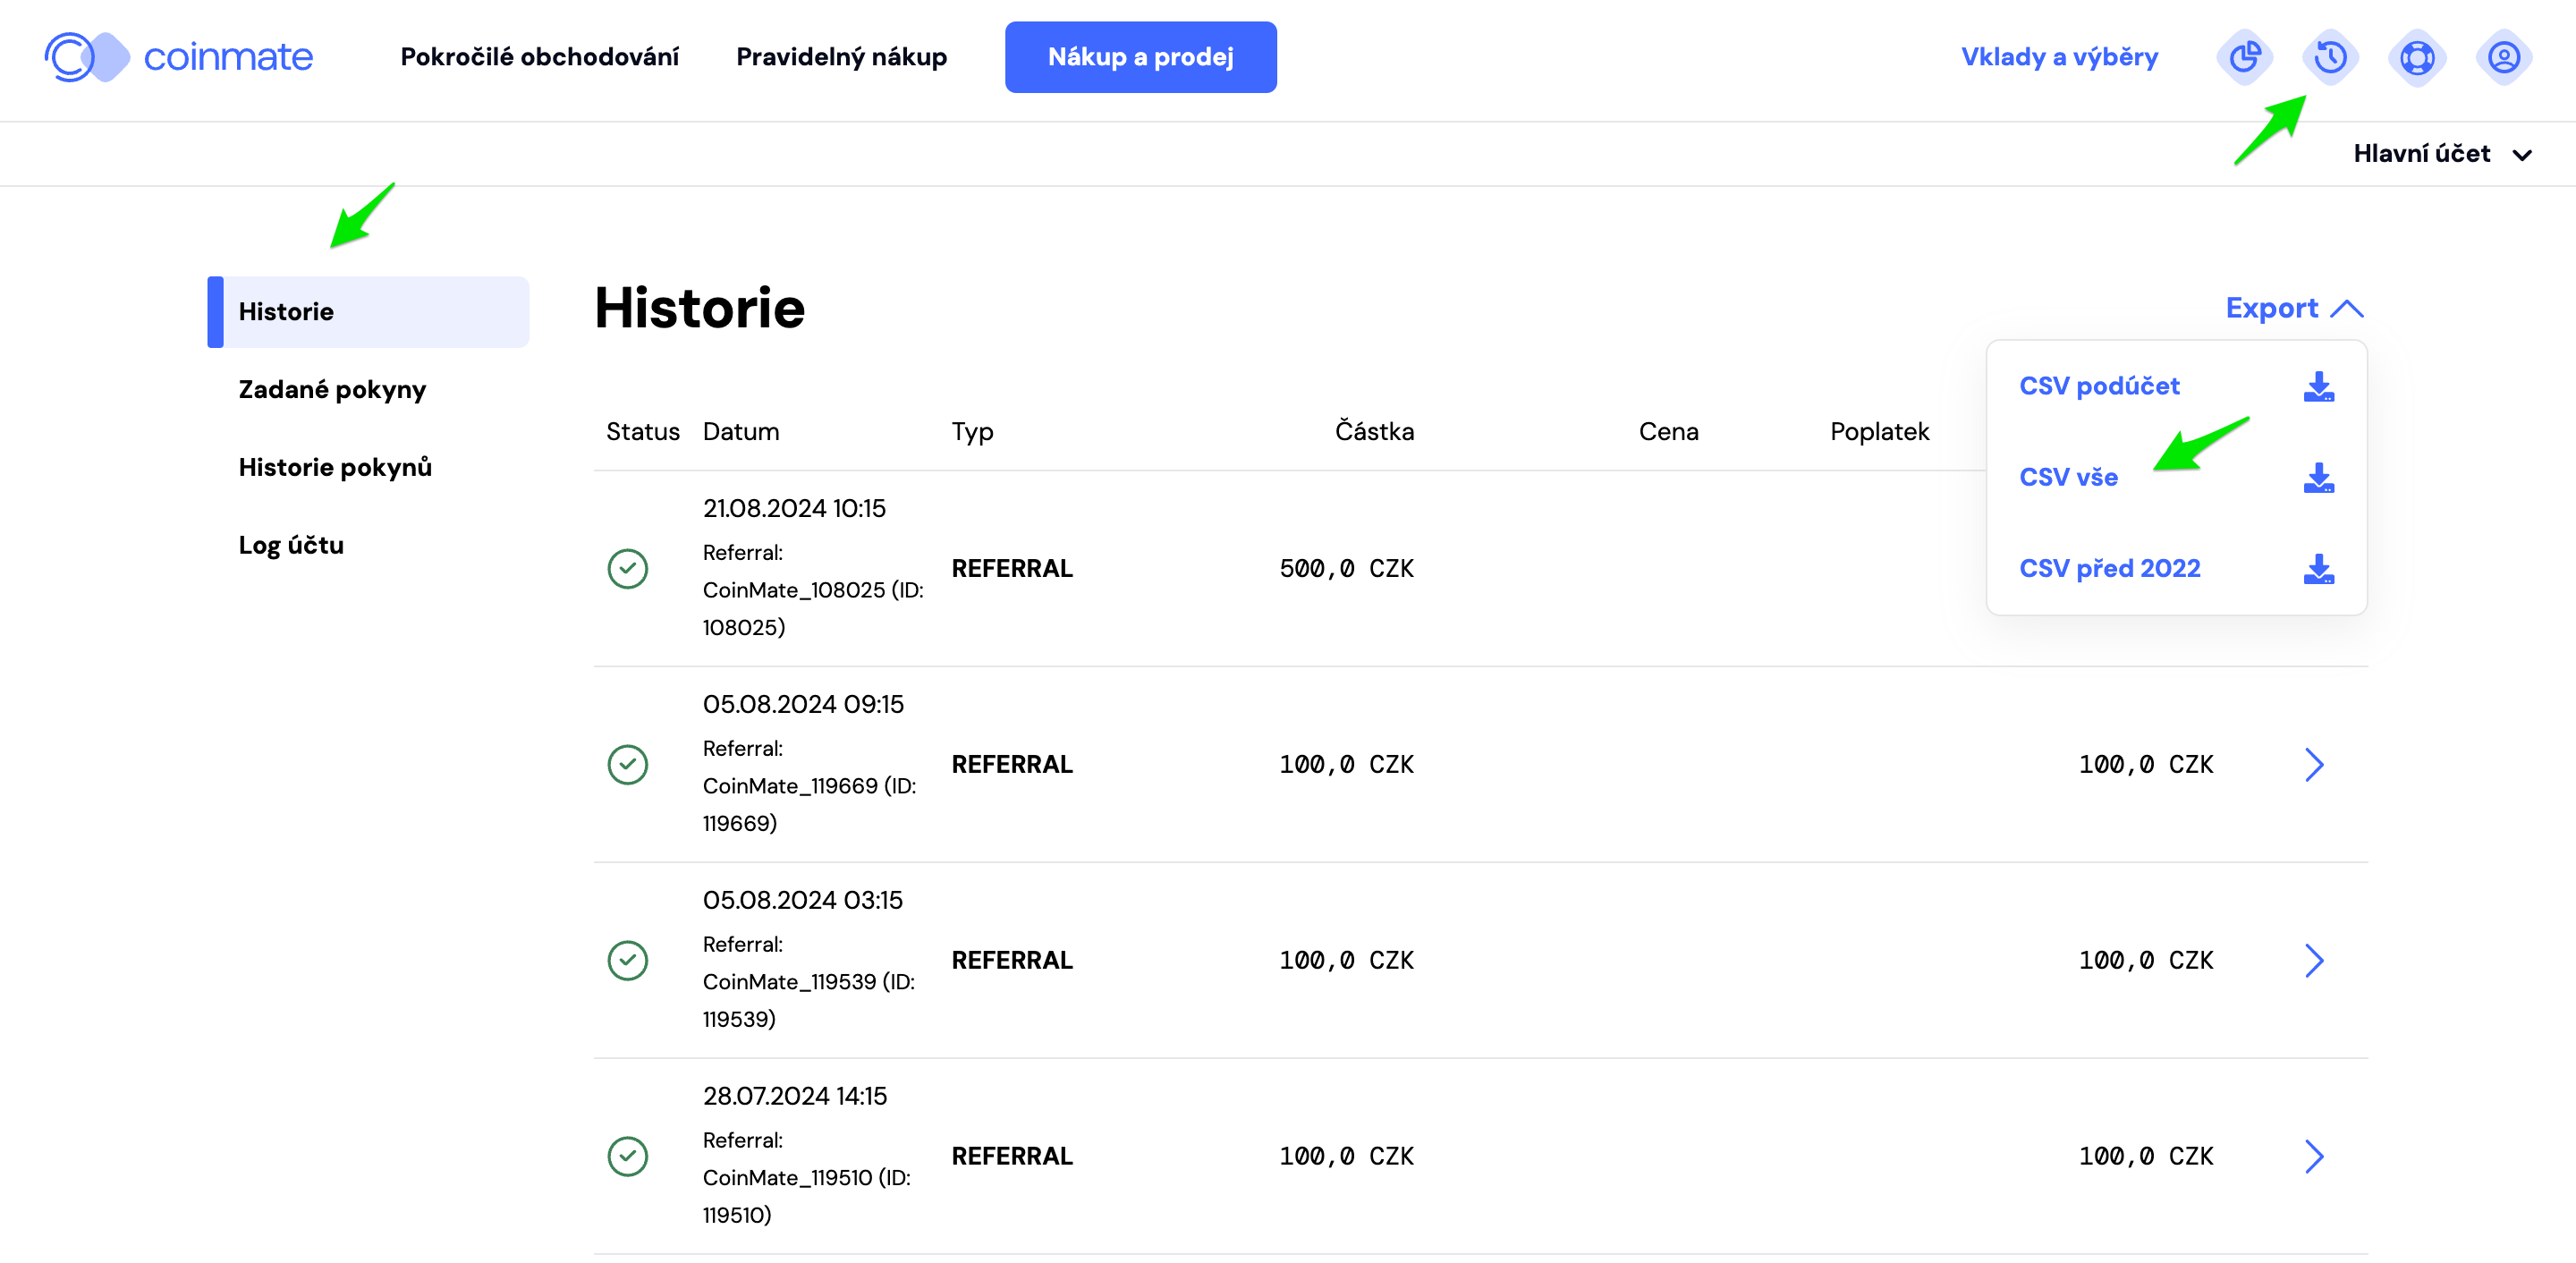Open Log účtu in the sidebar
This screenshot has width=2576, height=1263.
pyautogui.click(x=291, y=545)
